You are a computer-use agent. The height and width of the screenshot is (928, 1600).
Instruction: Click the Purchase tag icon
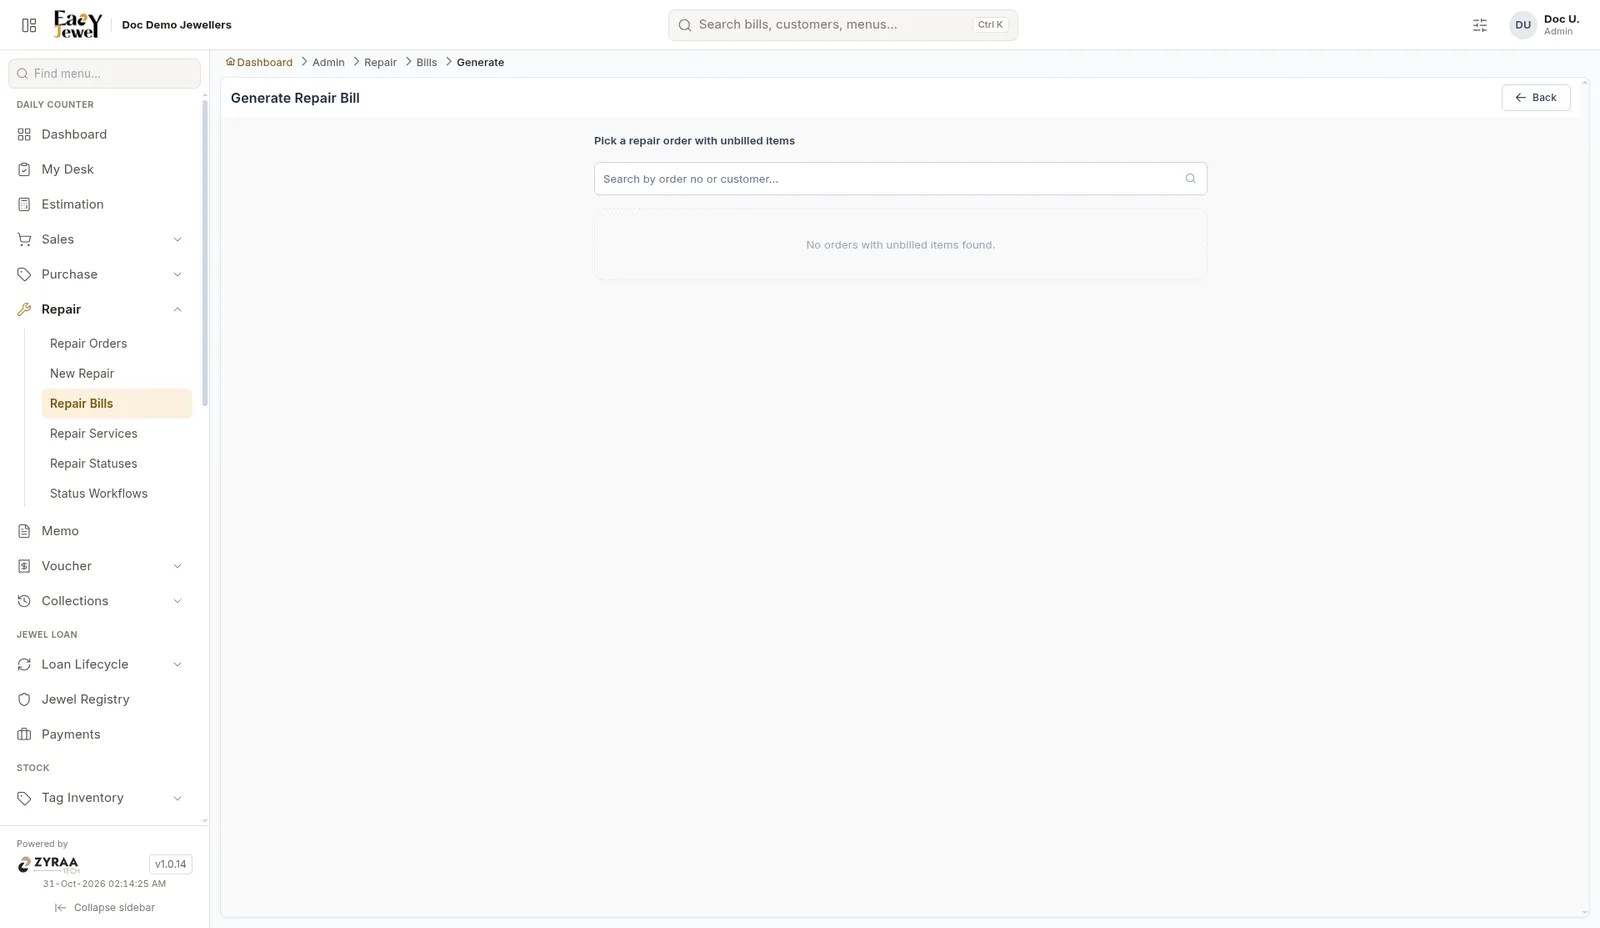(24, 274)
